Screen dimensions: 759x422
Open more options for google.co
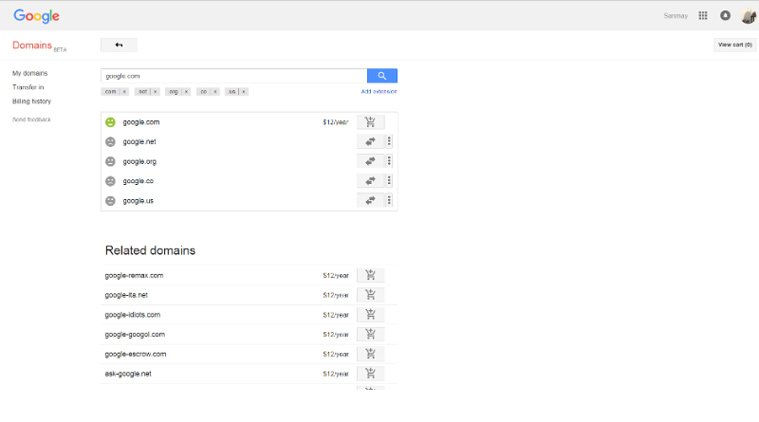pos(389,181)
